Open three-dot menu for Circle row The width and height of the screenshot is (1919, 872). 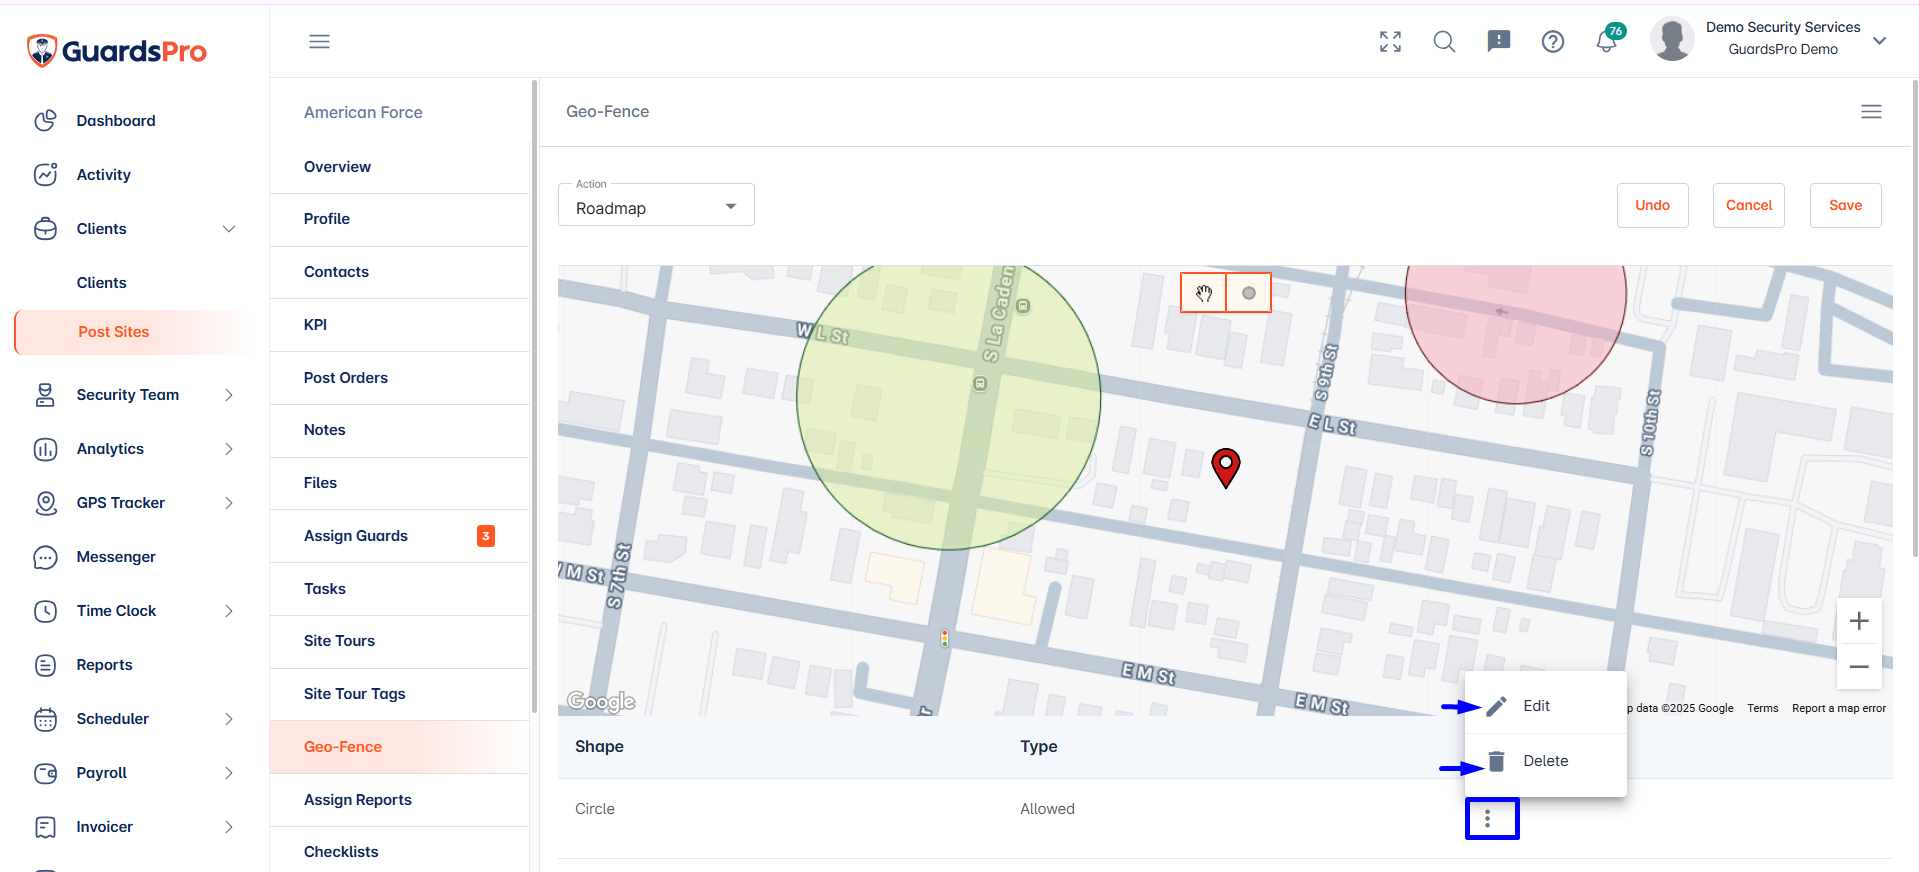[1488, 818]
